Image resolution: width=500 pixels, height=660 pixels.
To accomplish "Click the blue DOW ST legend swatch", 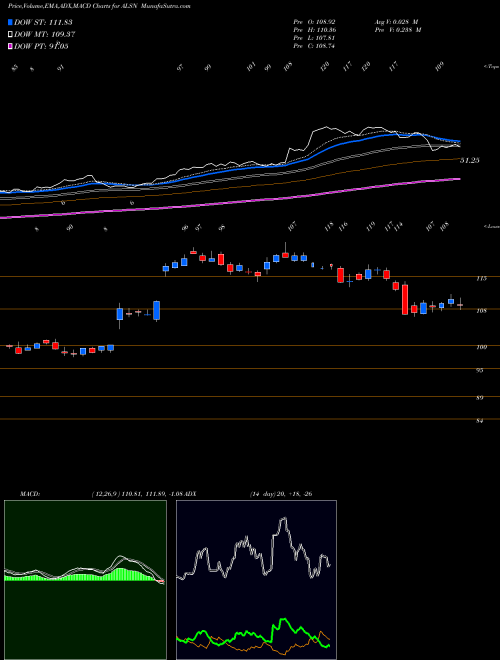I will point(11,22).
